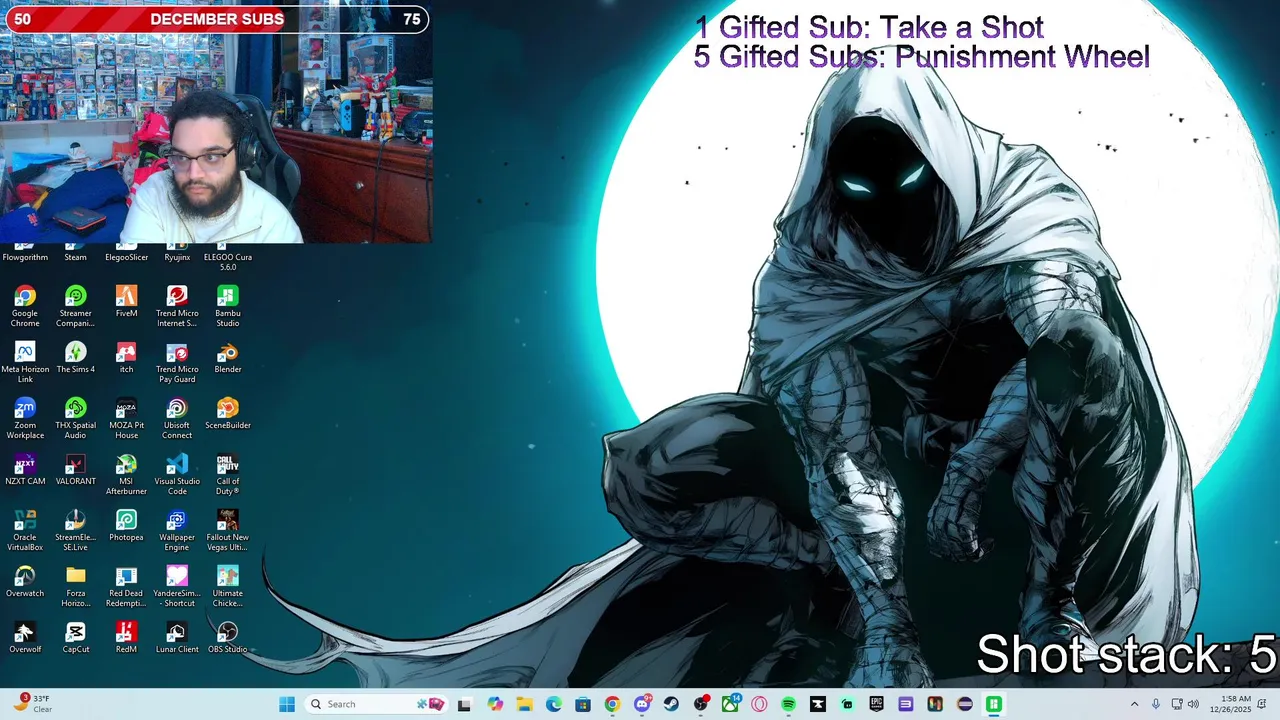Select Call of Duty desktop icon

(x=228, y=474)
